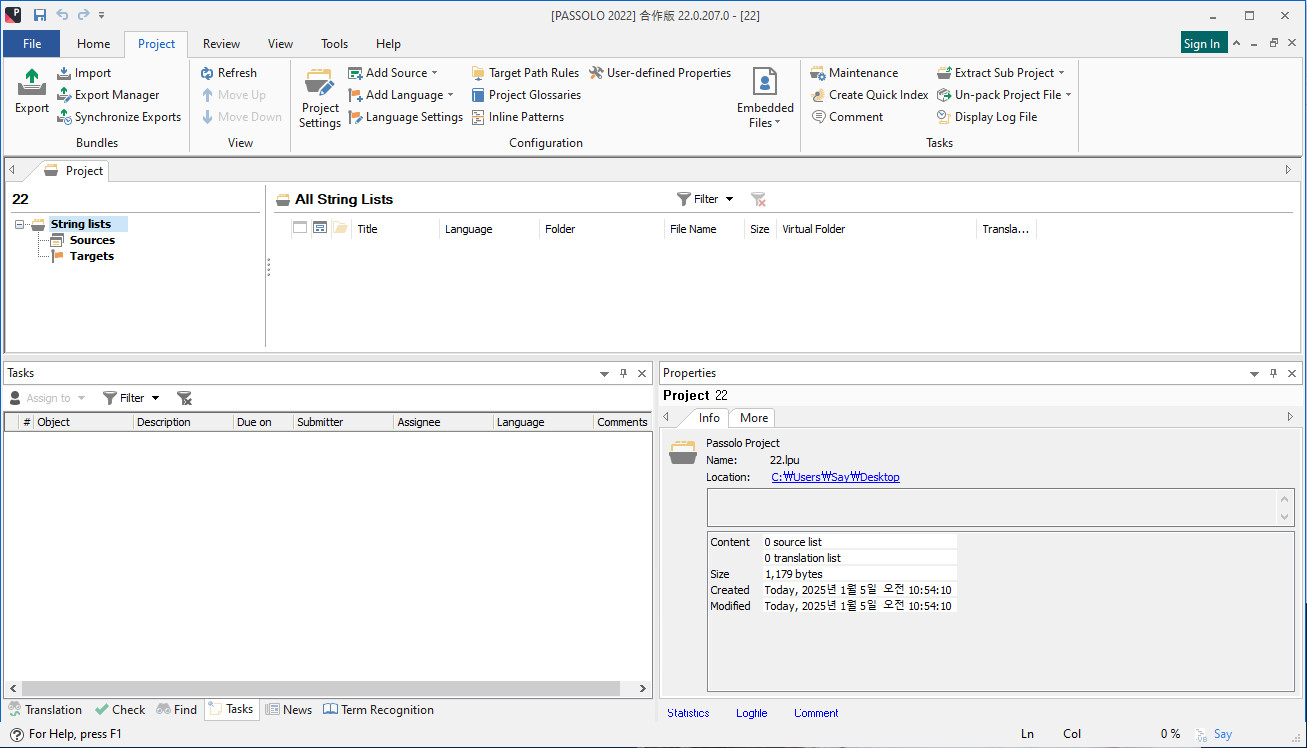Click the Export bundle icon
The width and height of the screenshot is (1307, 748).
point(32,92)
